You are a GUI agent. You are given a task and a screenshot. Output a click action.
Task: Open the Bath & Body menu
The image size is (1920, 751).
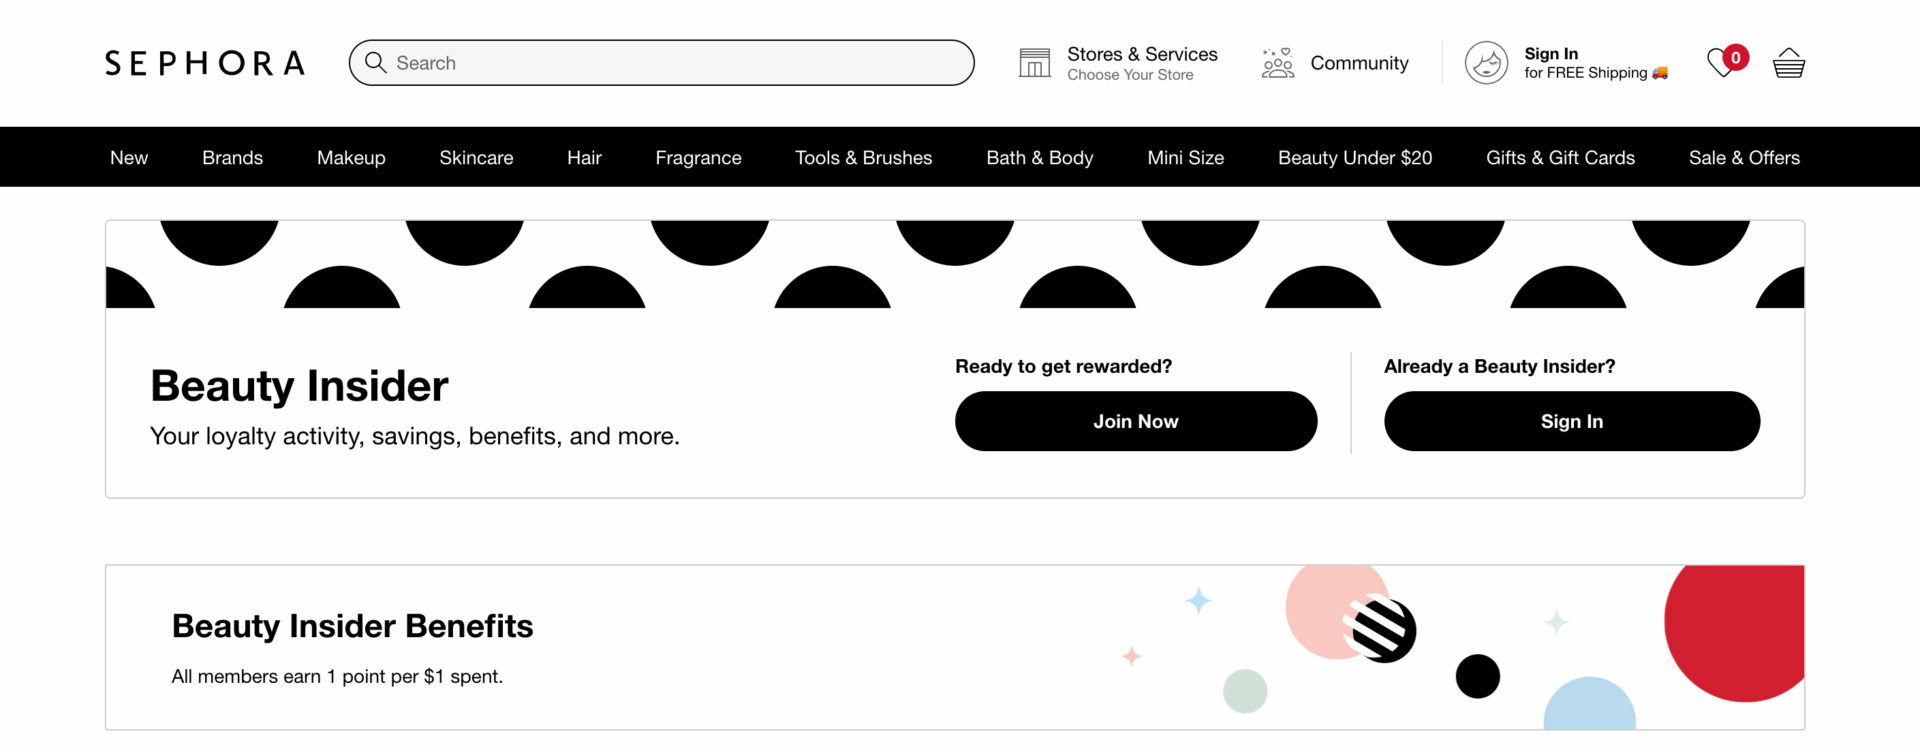[1040, 157]
